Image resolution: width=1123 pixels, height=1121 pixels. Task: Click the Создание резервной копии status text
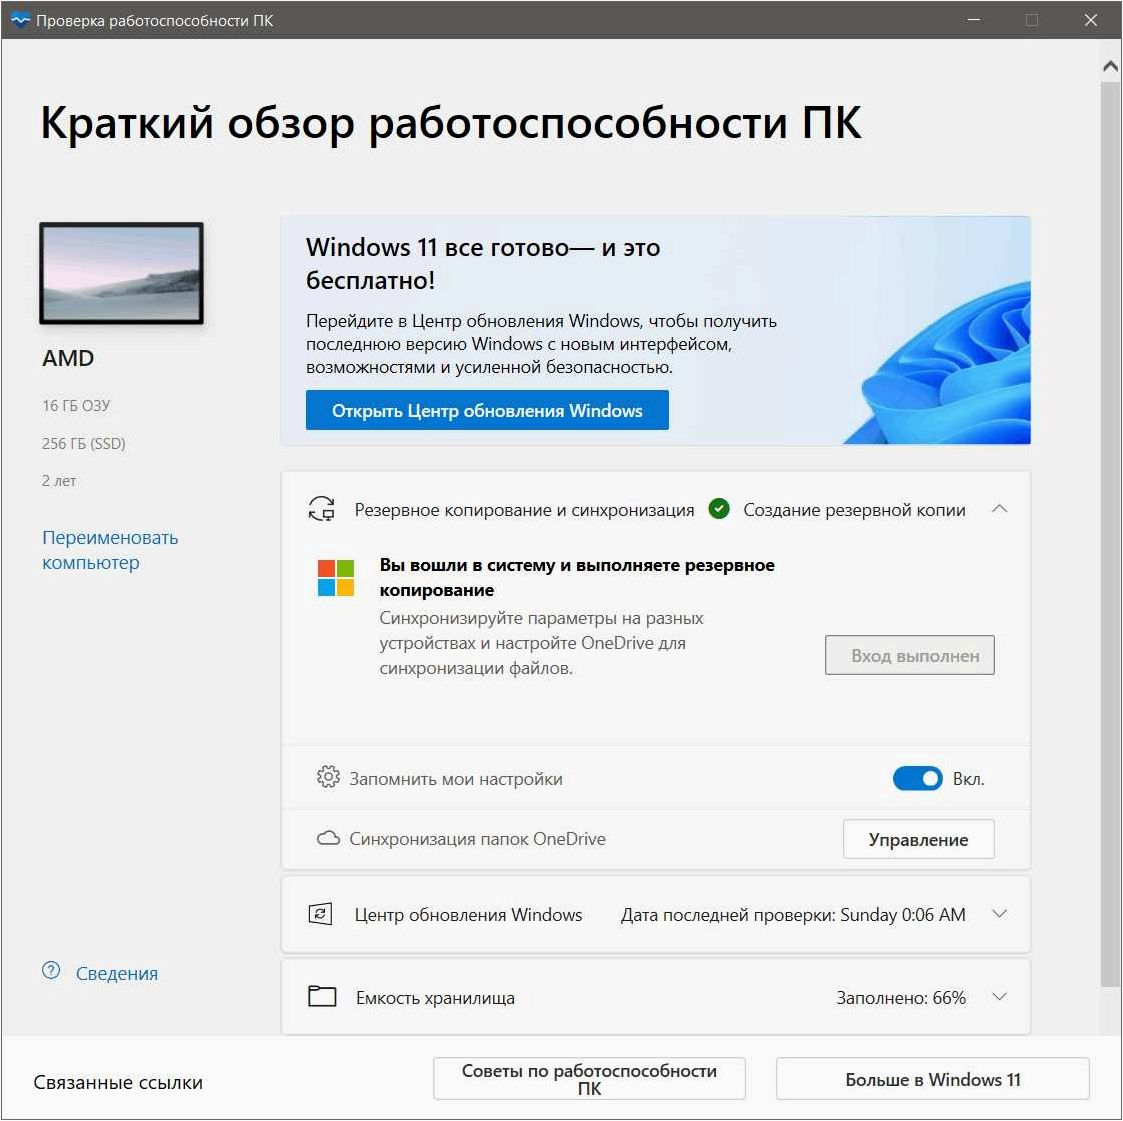854,510
